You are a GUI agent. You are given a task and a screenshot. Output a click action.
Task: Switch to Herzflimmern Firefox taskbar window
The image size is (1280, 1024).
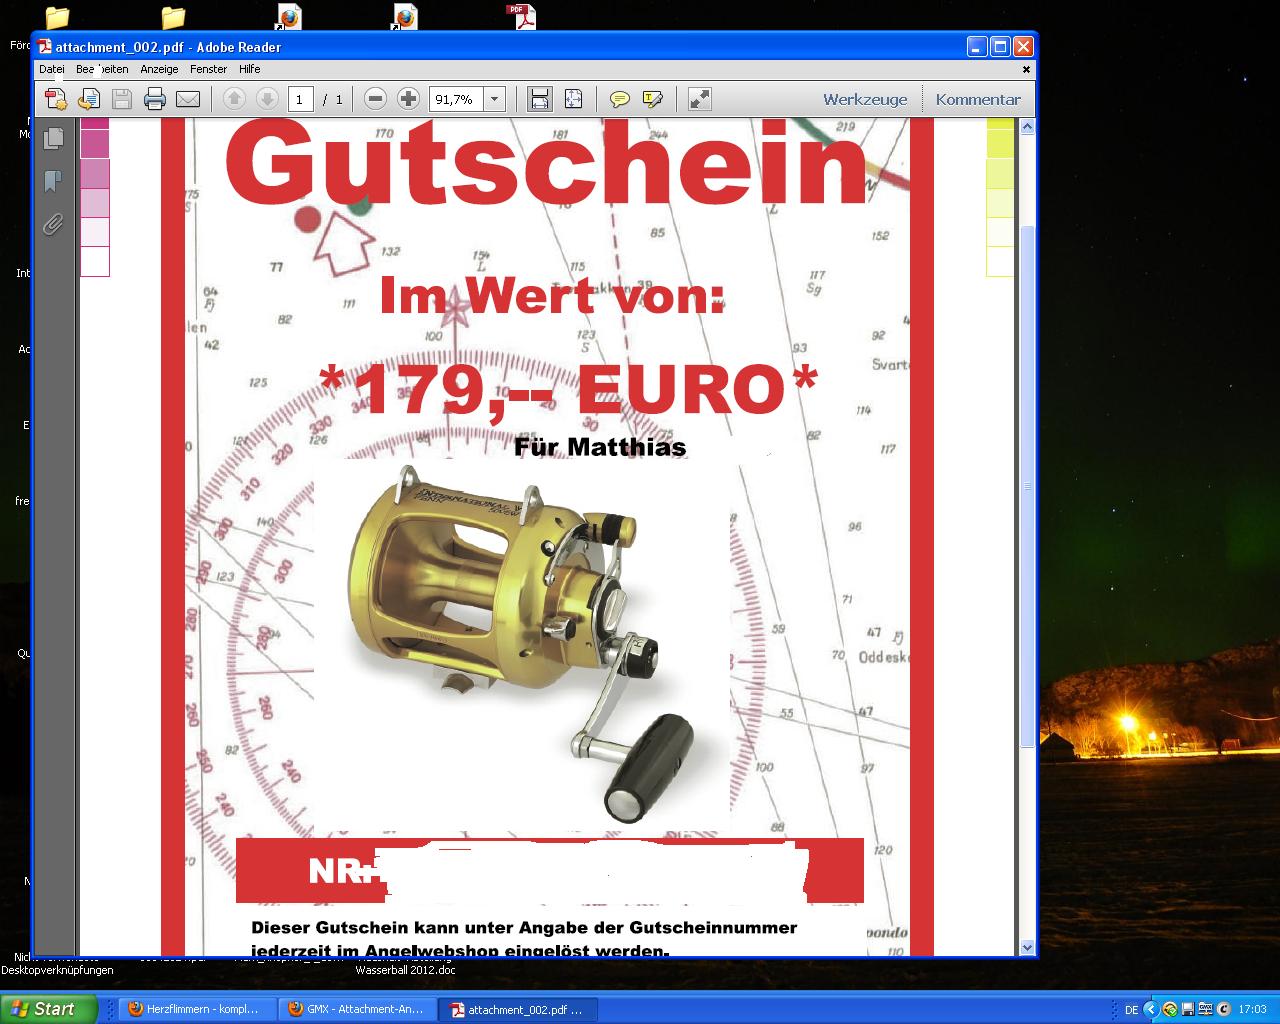[x=198, y=1009]
